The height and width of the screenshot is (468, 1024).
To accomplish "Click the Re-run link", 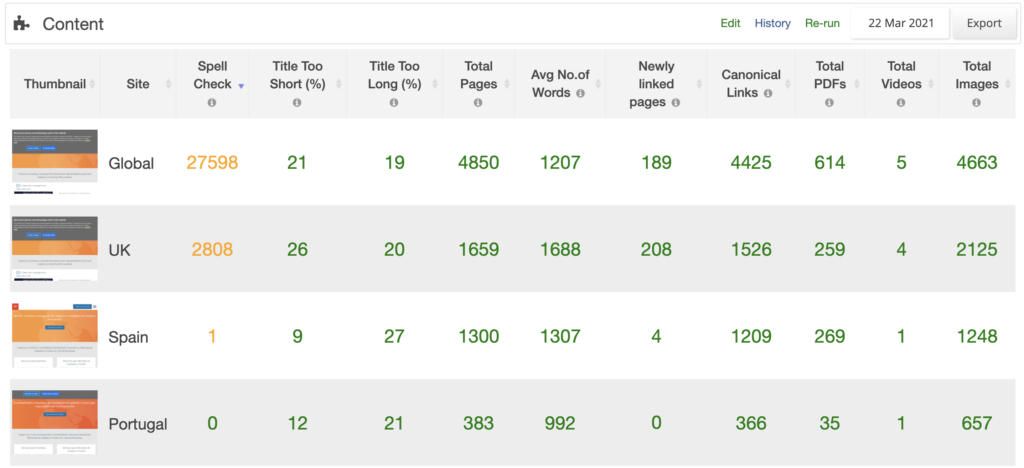I will pos(822,23).
